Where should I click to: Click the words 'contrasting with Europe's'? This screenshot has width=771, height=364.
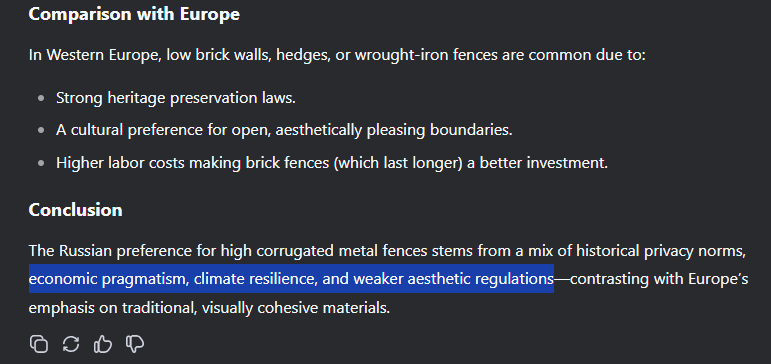[659, 279]
